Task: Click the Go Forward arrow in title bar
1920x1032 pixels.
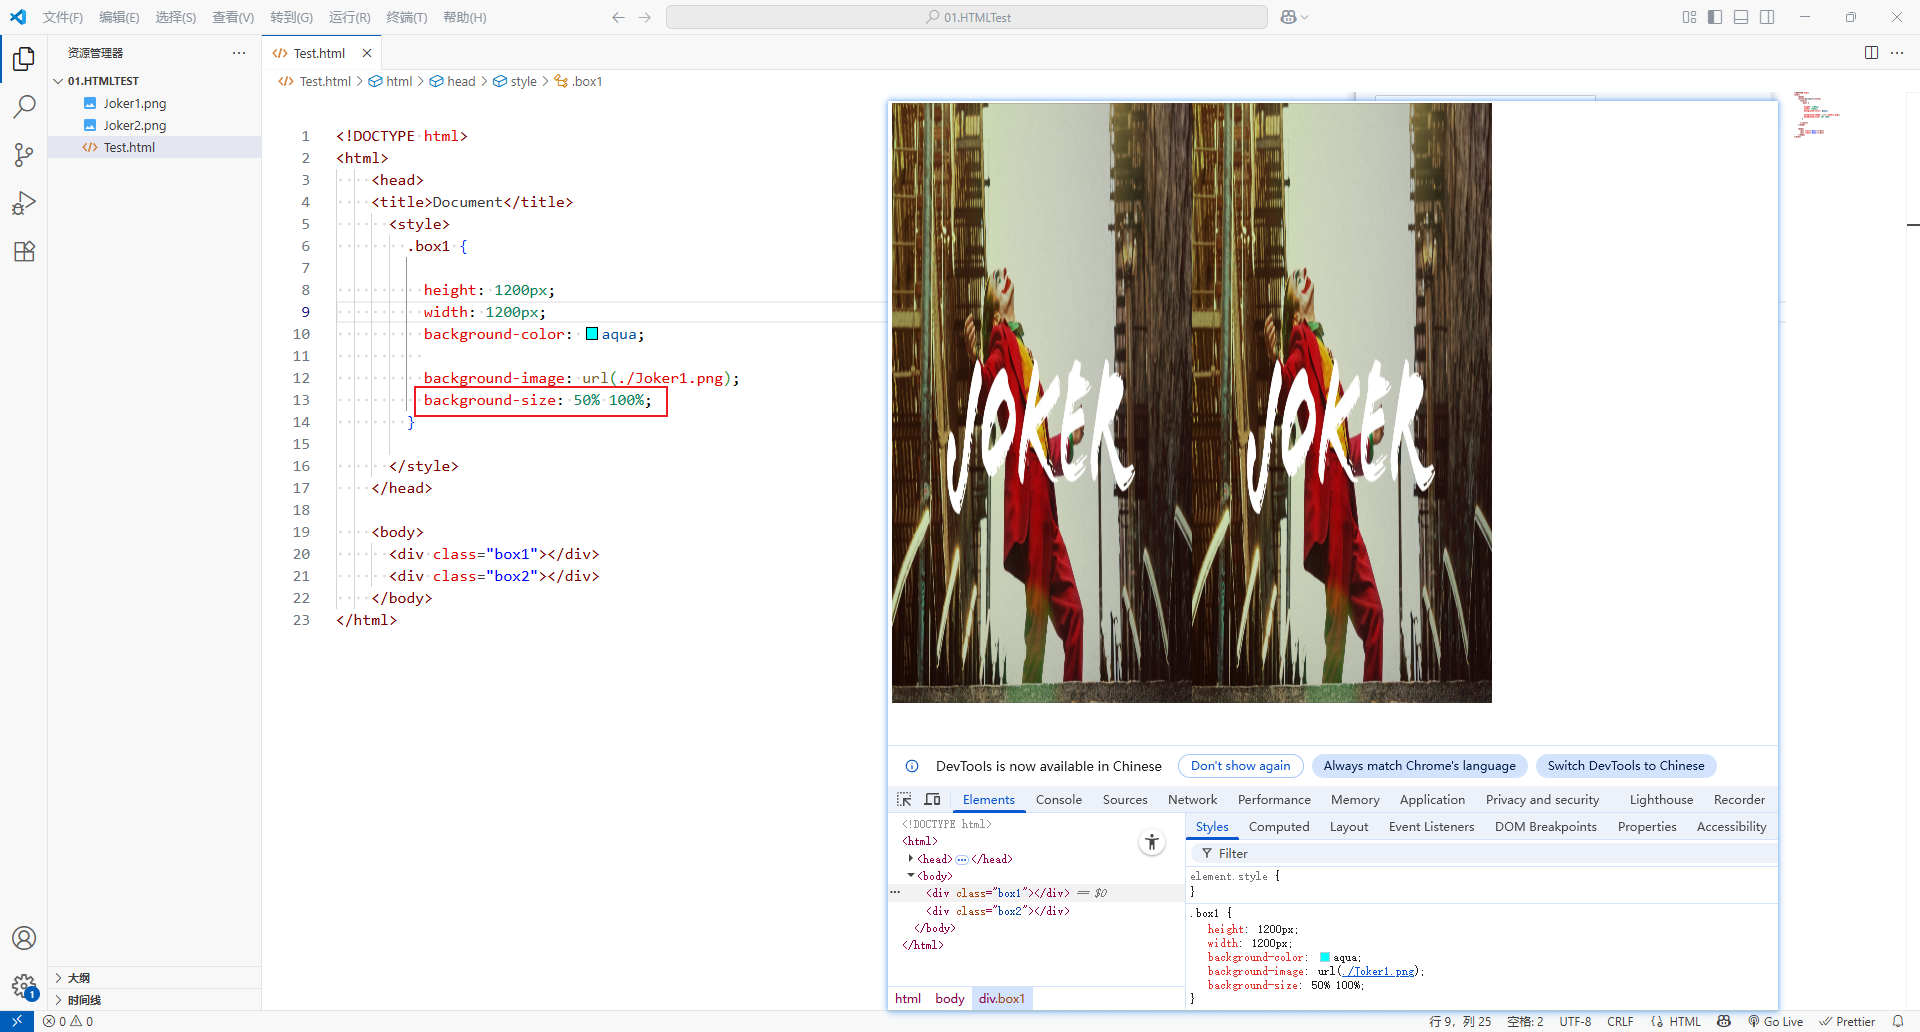Action: tap(645, 17)
